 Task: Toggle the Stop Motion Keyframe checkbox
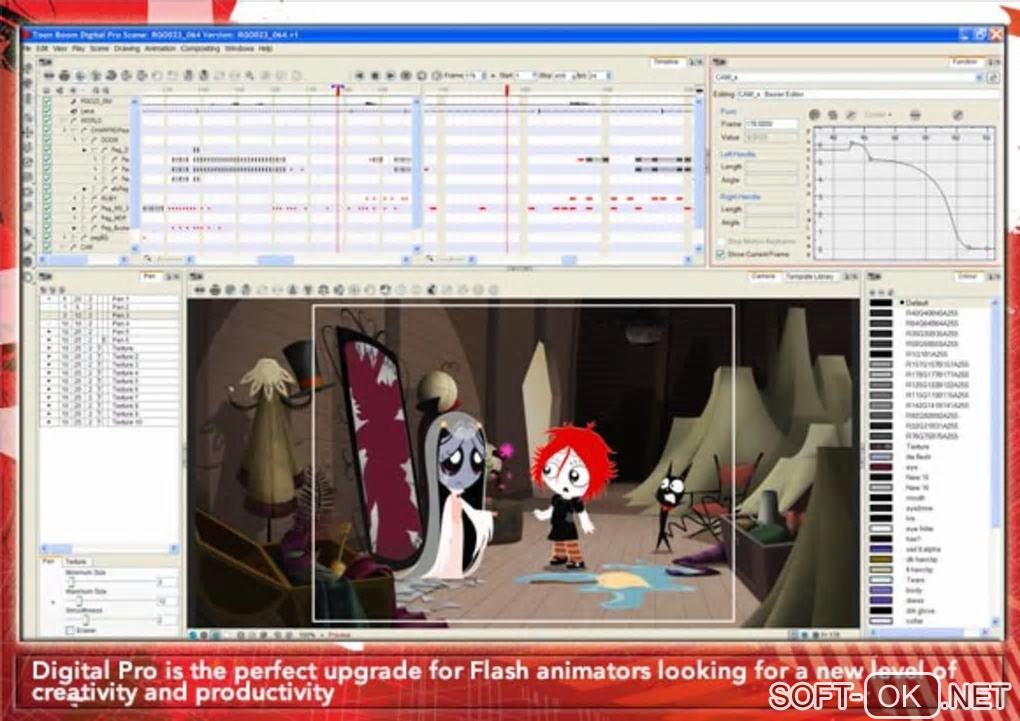tap(721, 241)
